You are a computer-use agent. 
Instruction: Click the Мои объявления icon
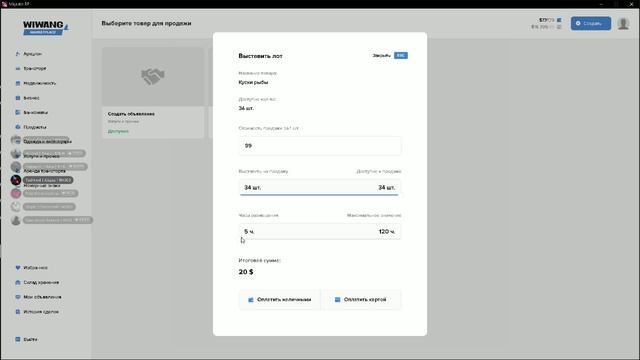coord(18,297)
